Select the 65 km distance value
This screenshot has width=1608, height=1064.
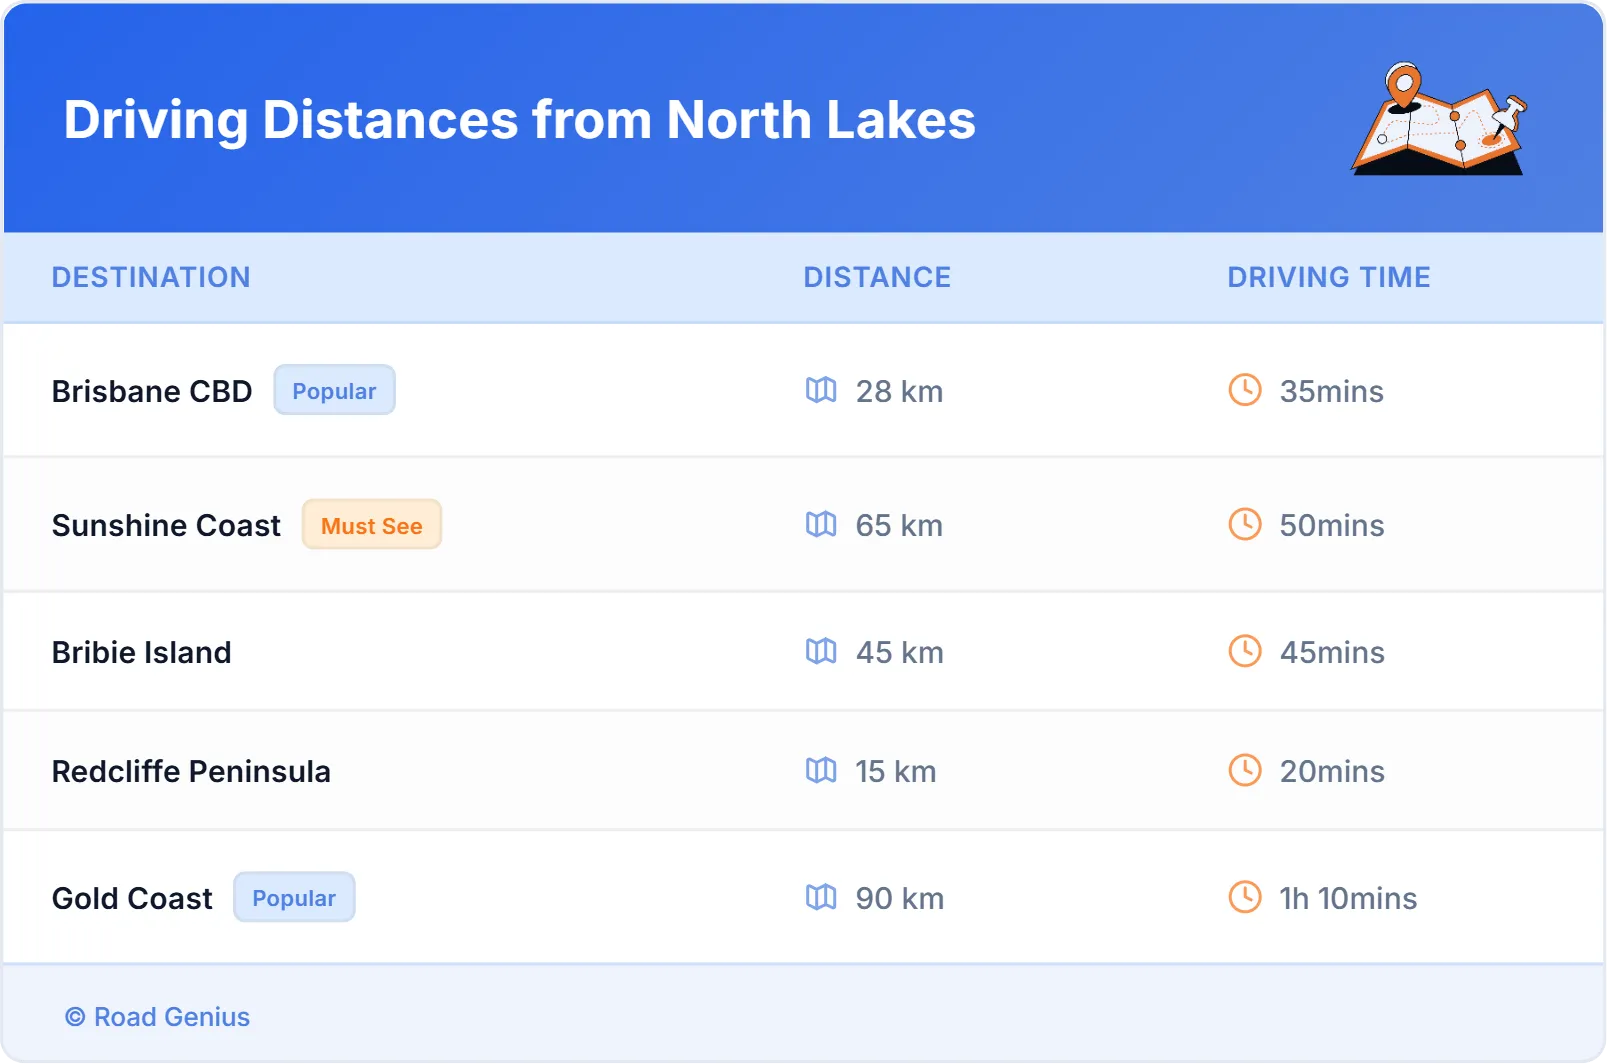point(899,525)
